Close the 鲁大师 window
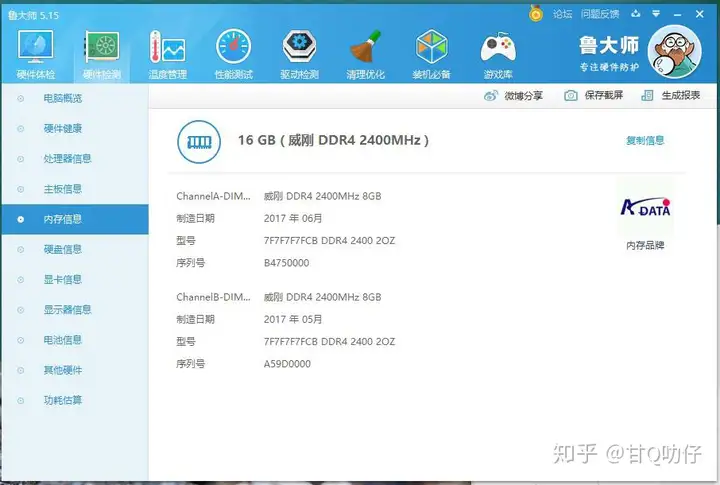The width and height of the screenshot is (720, 485). [699, 14]
